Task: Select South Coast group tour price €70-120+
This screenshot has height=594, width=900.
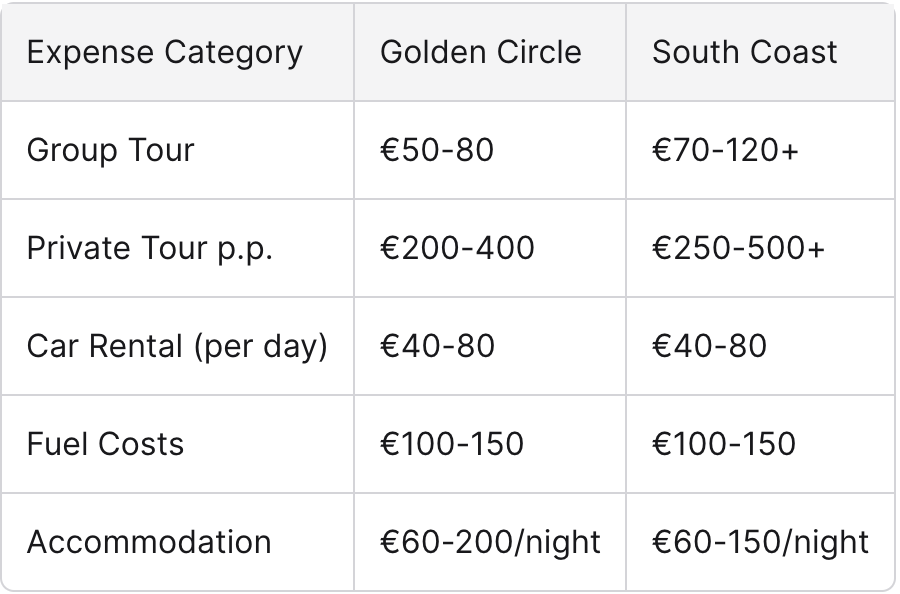Action: (726, 150)
